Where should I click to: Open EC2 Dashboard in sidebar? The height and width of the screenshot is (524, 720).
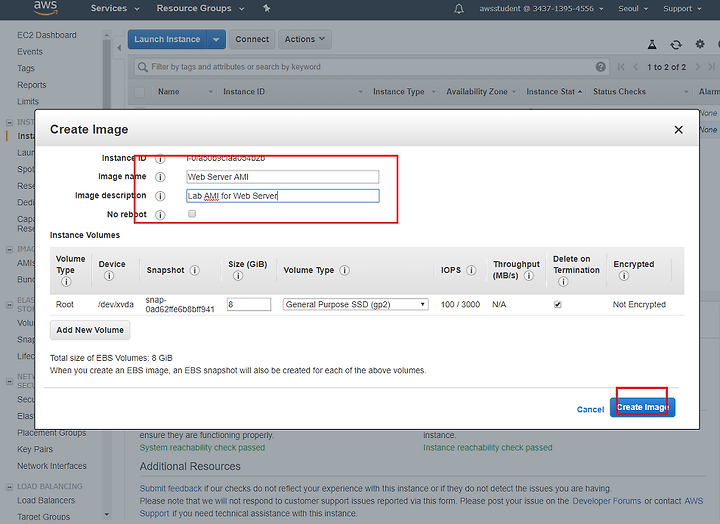tap(47, 35)
